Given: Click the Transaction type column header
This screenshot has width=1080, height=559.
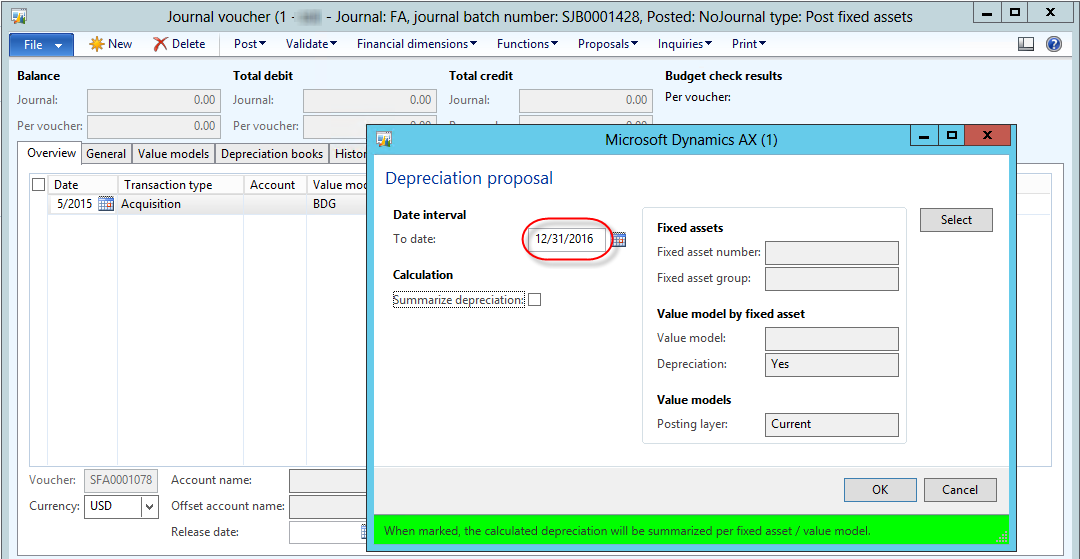Looking at the screenshot, I should pyautogui.click(x=180, y=184).
